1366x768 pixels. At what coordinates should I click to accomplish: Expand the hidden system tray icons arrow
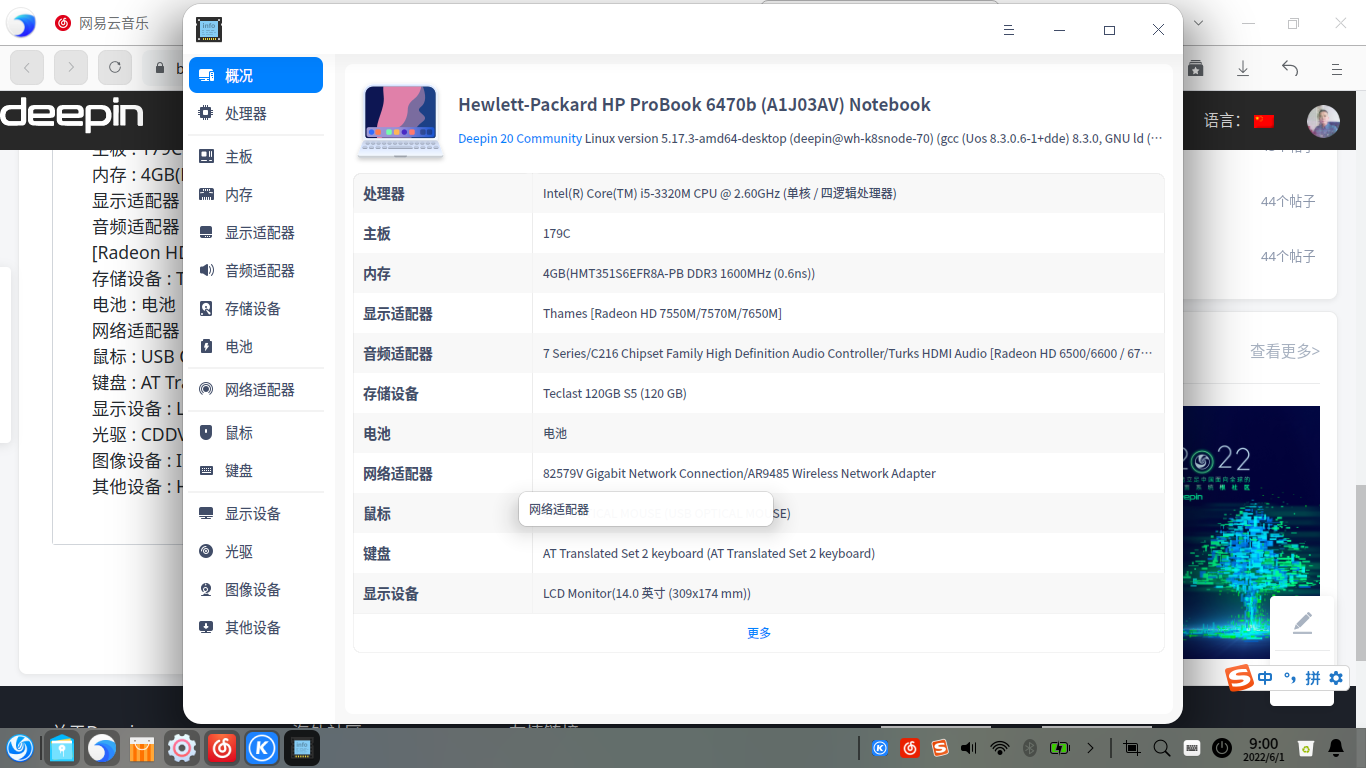(1091, 747)
